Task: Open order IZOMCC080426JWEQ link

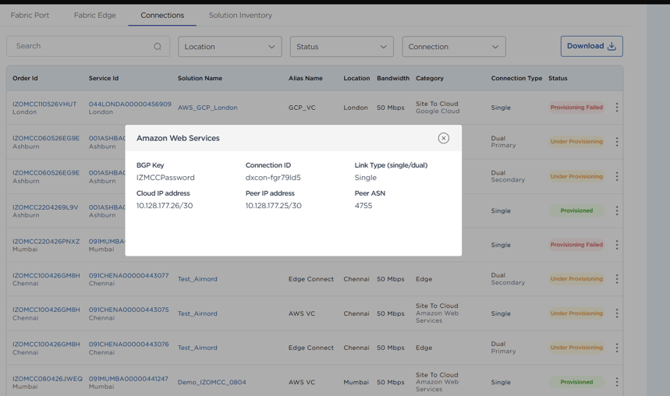Action: (x=47, y=378)
